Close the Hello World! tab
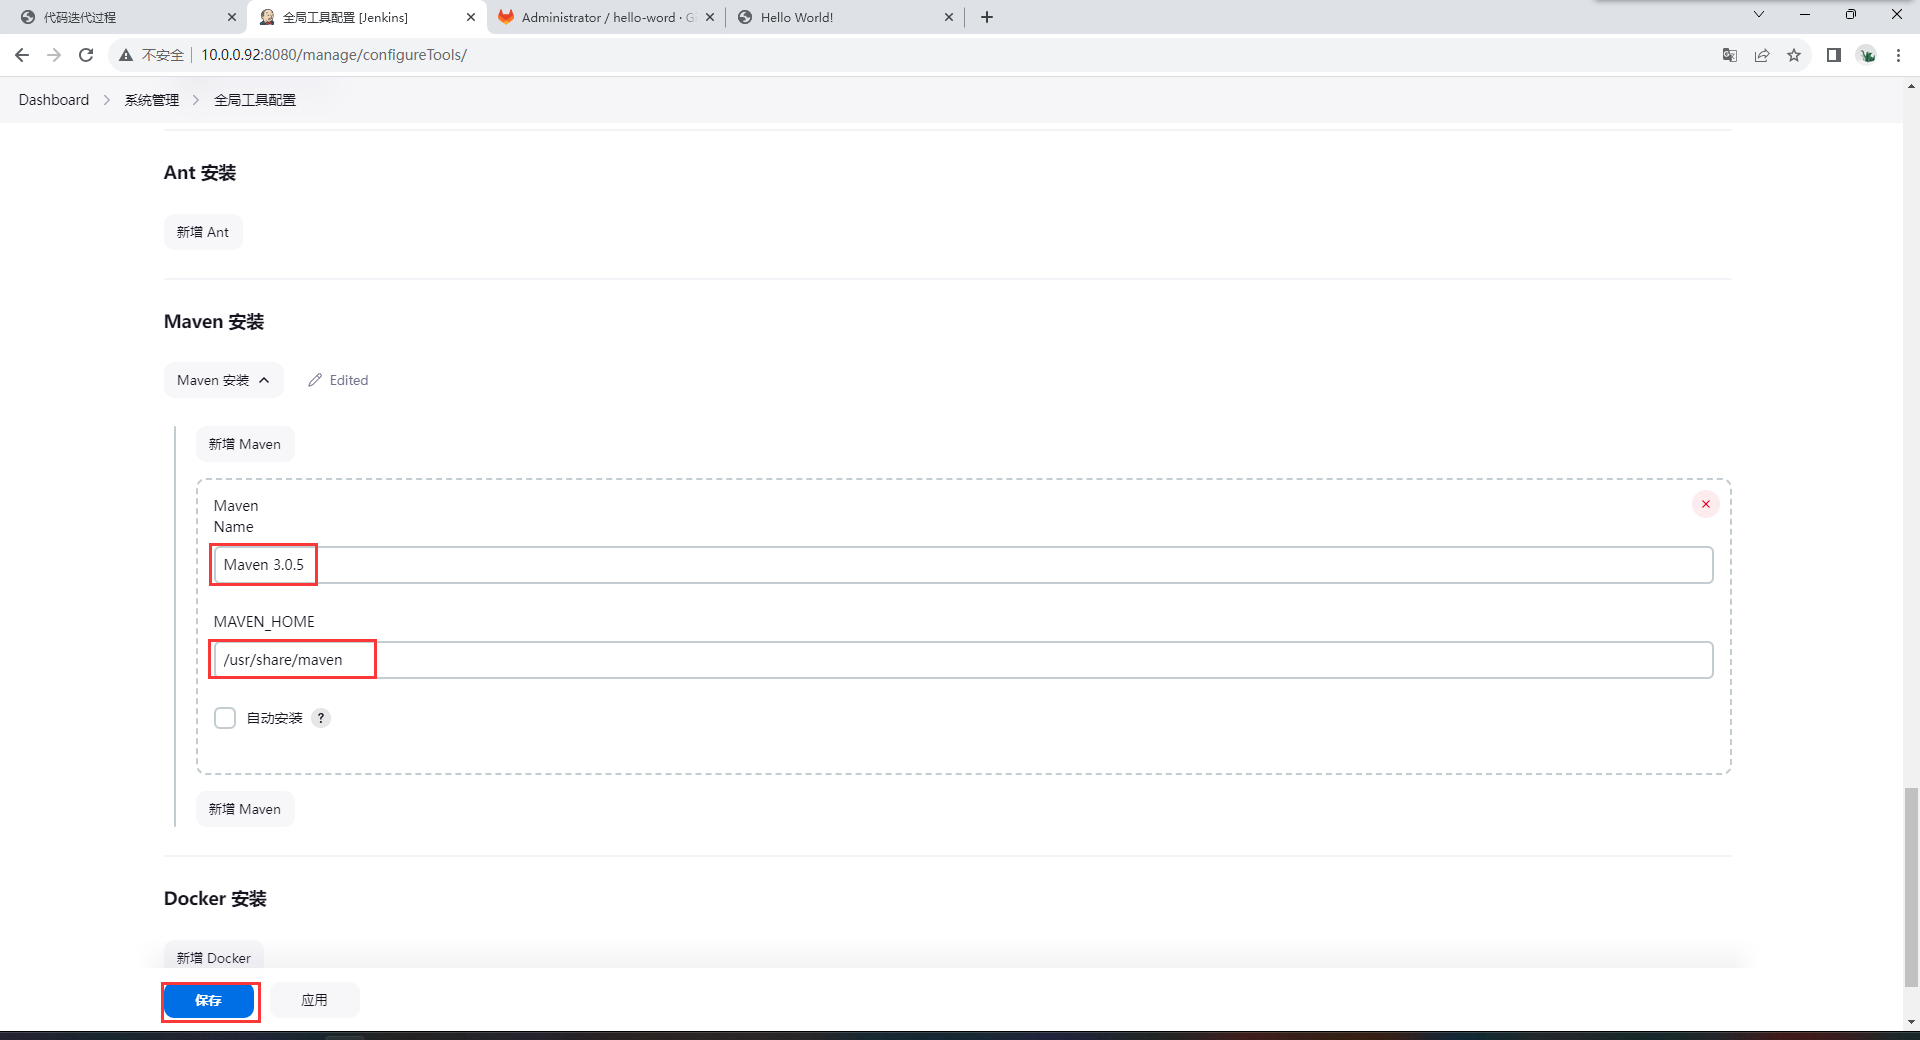 pos(949,17)
